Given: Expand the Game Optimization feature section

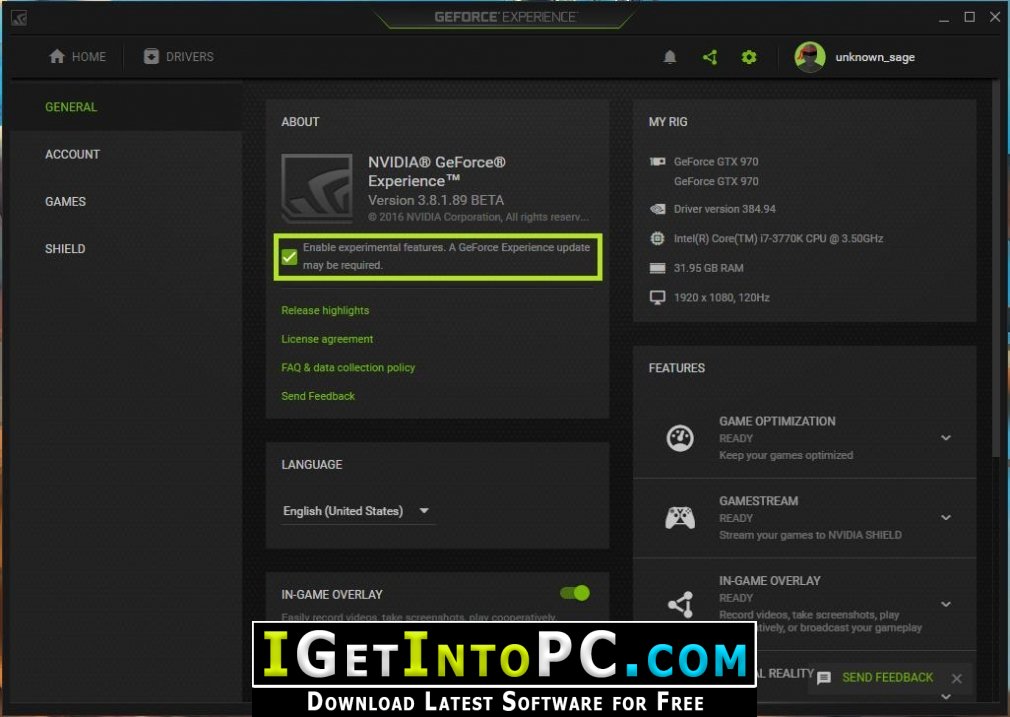Looking at the screenshot, I should (x=946, y=438).
